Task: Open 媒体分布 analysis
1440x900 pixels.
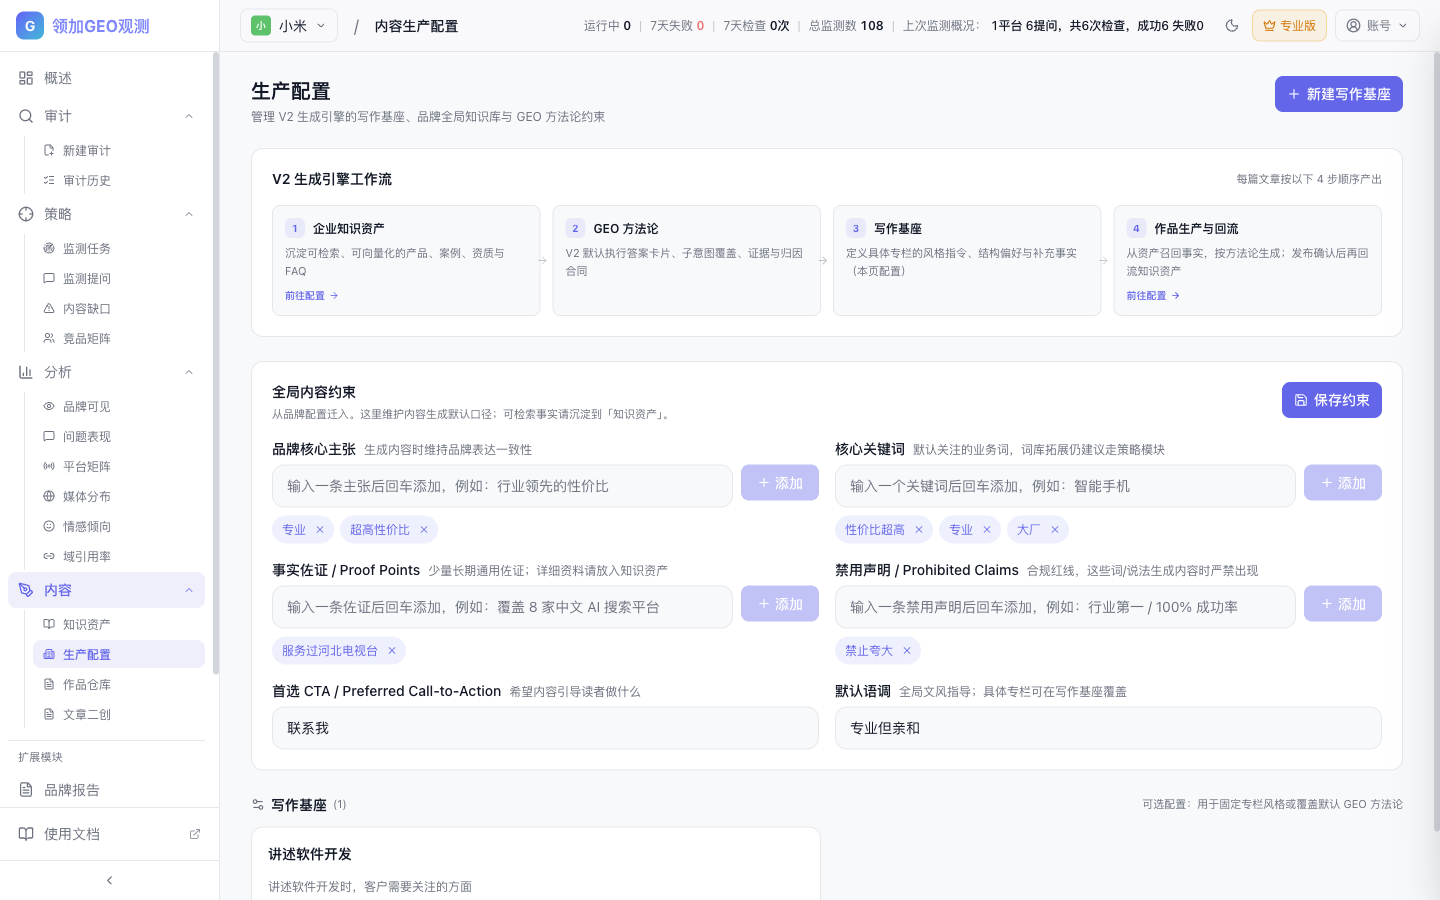Action: coord(119,496)
